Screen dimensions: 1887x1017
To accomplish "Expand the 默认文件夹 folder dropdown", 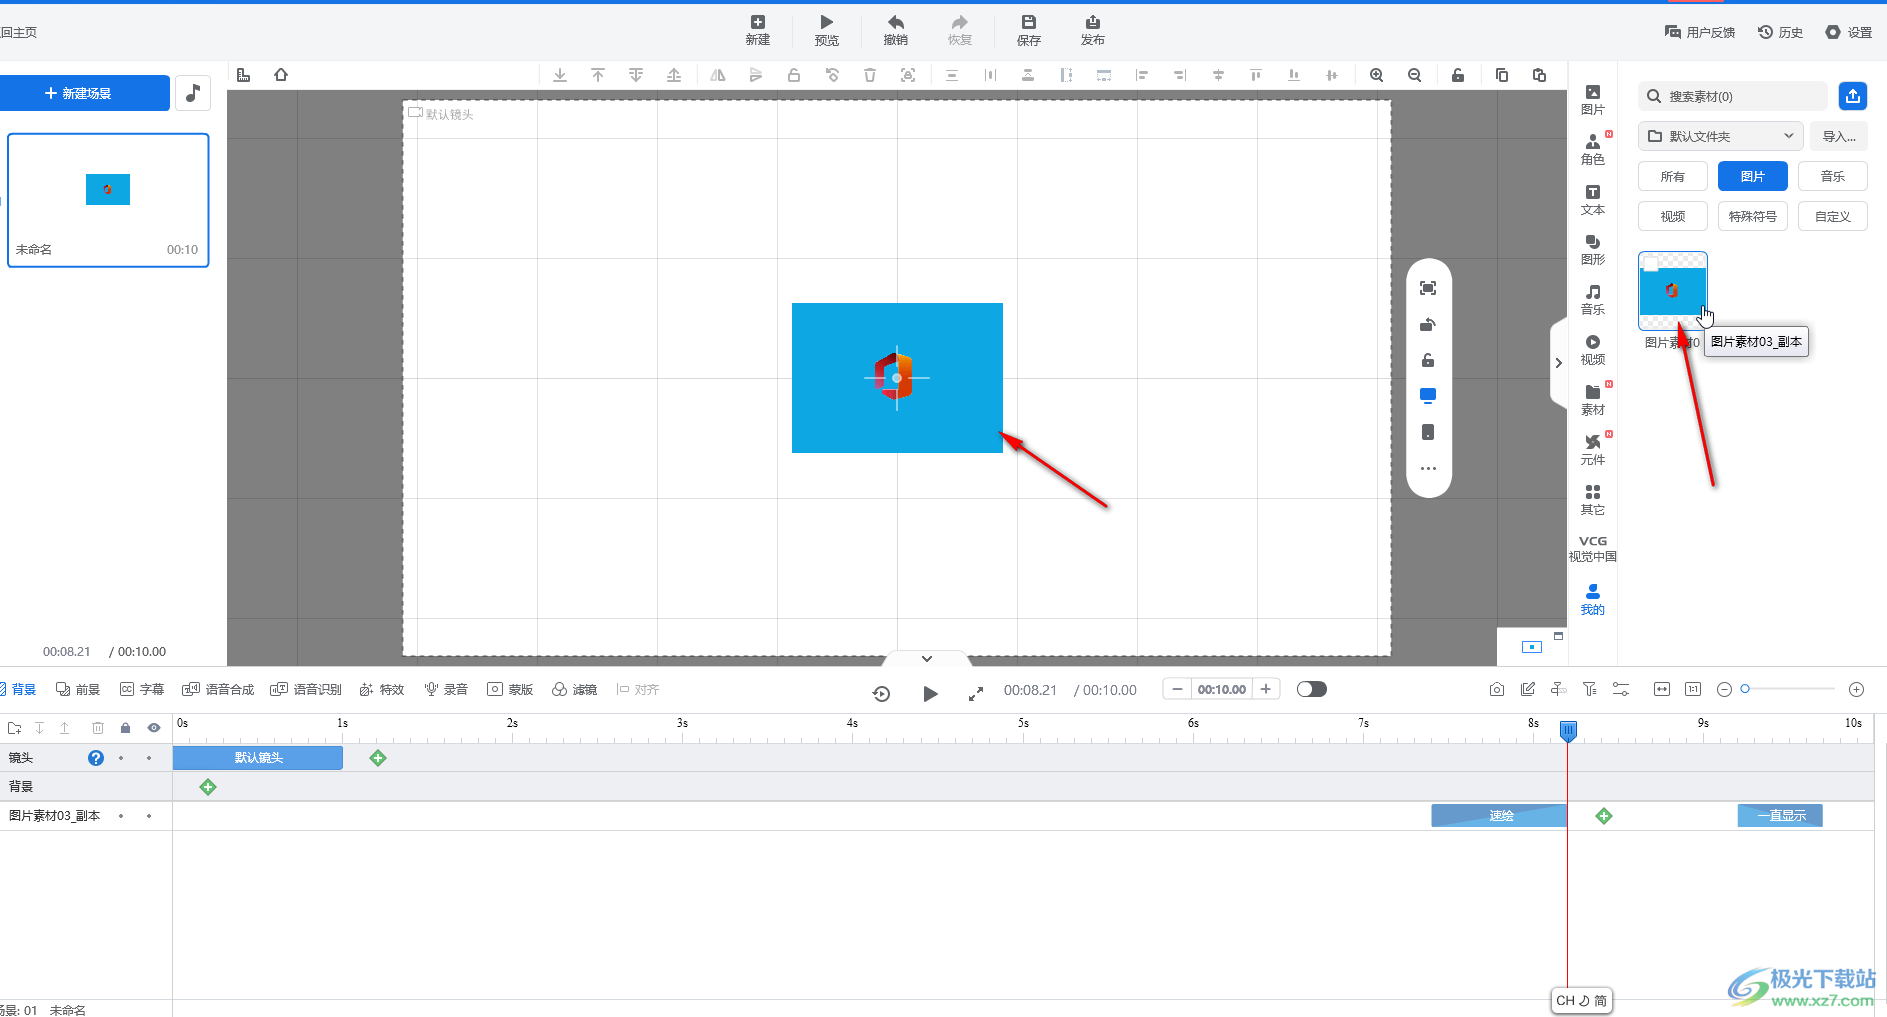I will pyautogui.click(x=1721, y=136).
